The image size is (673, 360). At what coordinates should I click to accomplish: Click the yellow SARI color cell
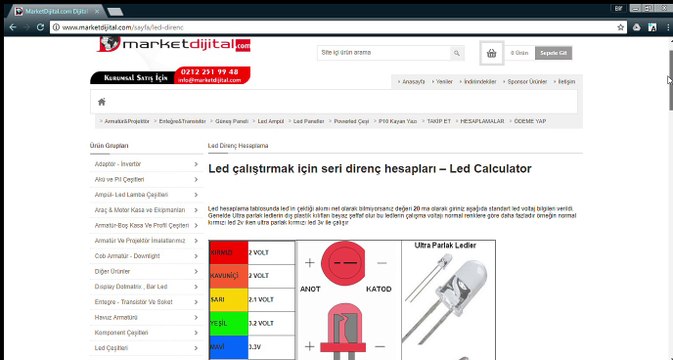(228, 299)
